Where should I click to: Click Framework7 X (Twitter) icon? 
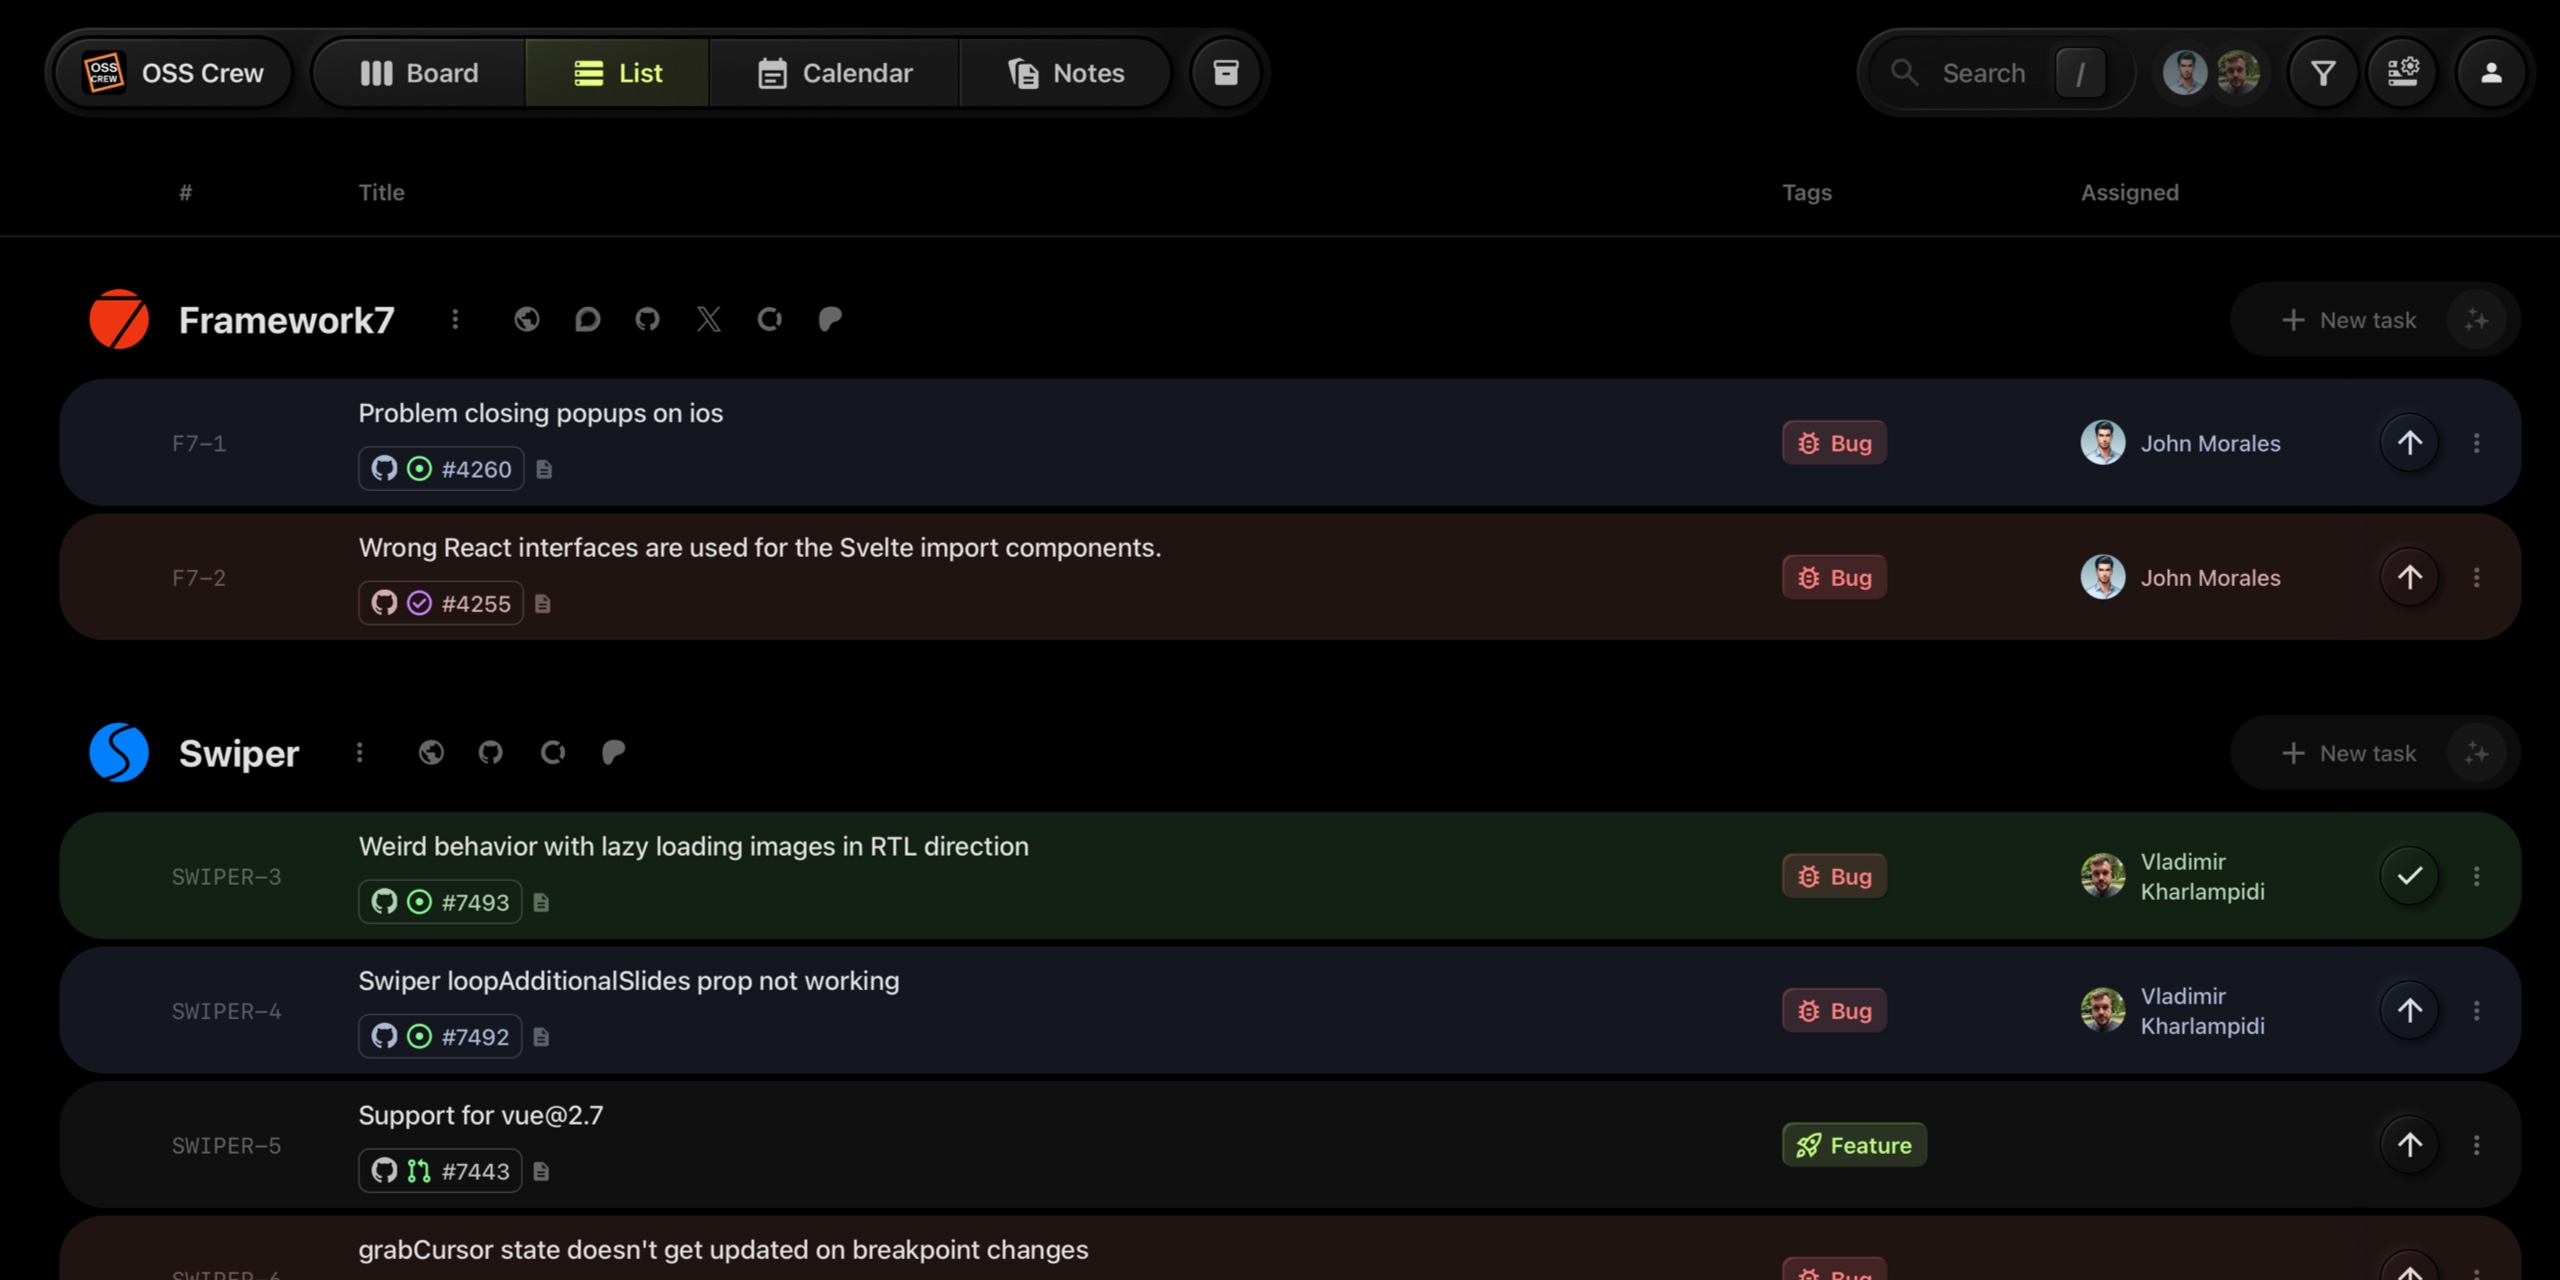tap(709, 320)
